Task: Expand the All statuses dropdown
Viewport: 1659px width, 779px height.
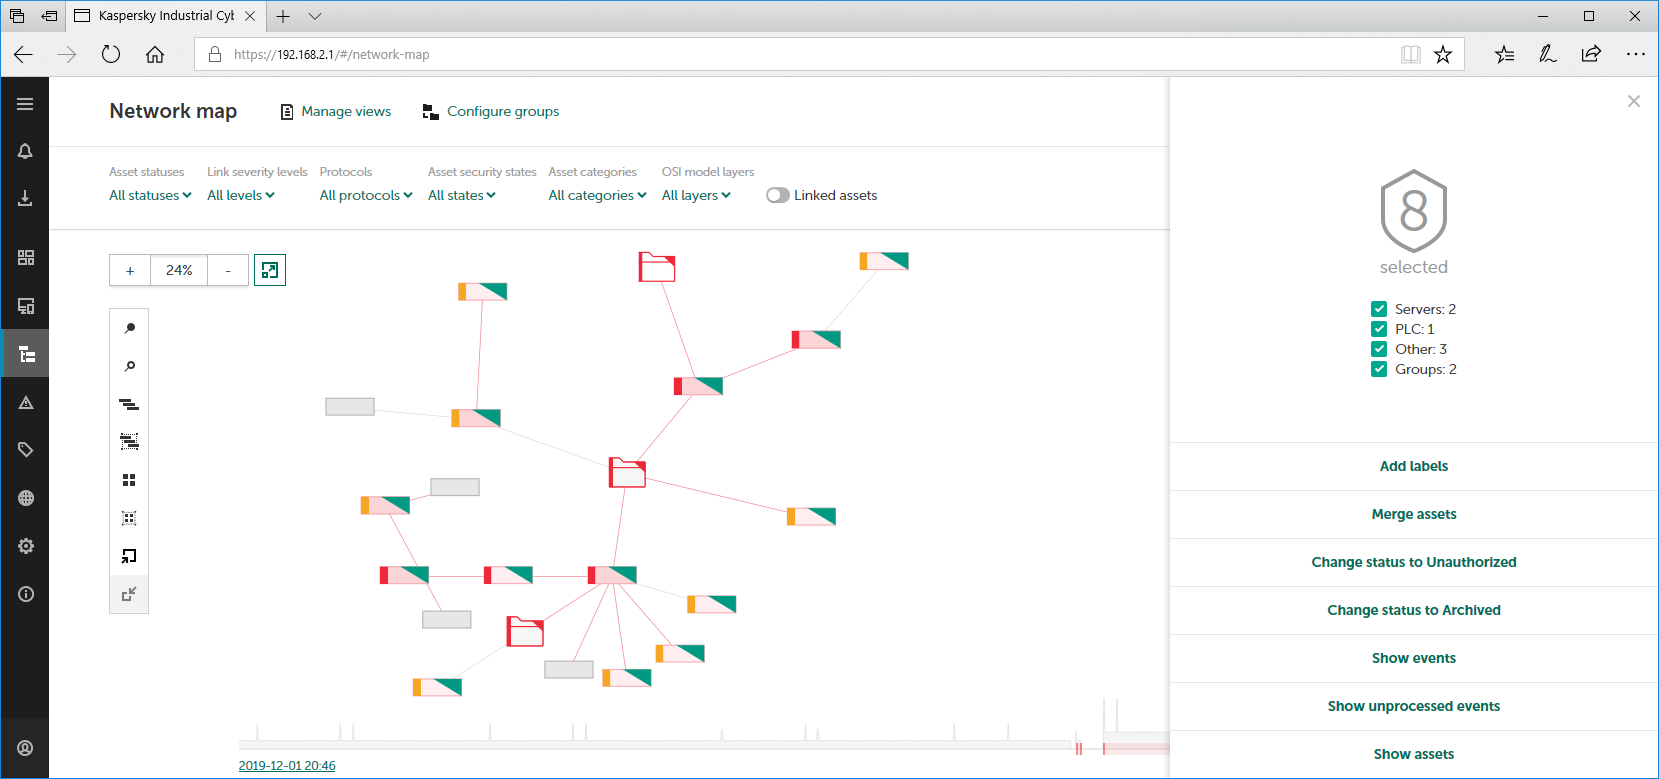Action: pyautogui.click(x=150, y=195)
